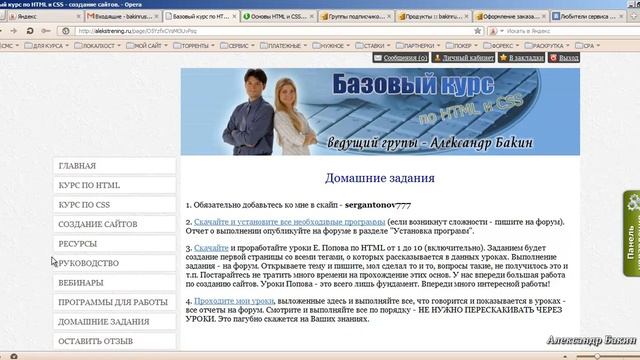Open КУРС ПО CSS menu item

coord(115,205)
